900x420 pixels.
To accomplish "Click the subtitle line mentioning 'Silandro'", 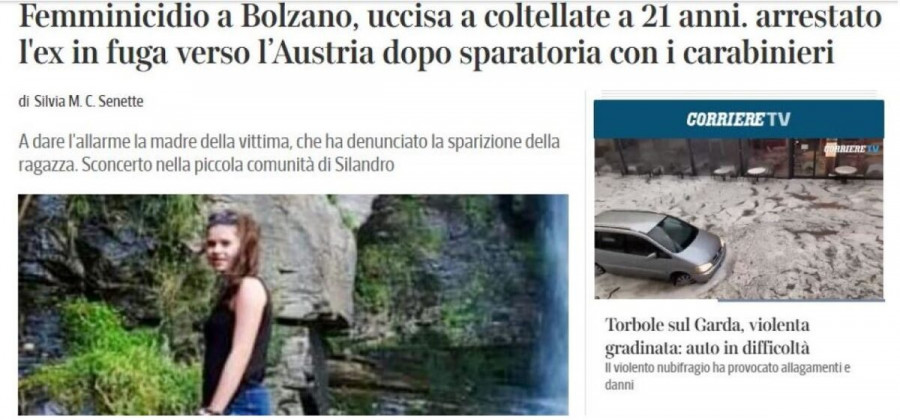I will click(x=207, y=165).
